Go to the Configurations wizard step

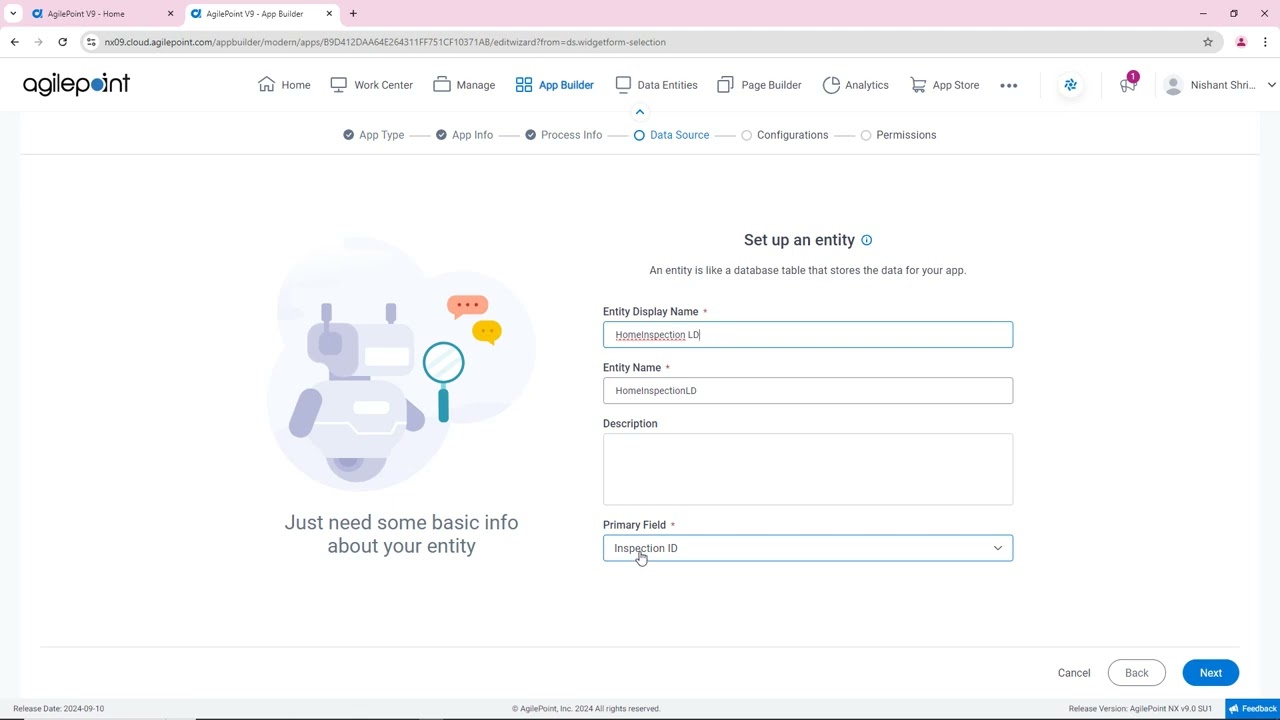coord(784,135)
